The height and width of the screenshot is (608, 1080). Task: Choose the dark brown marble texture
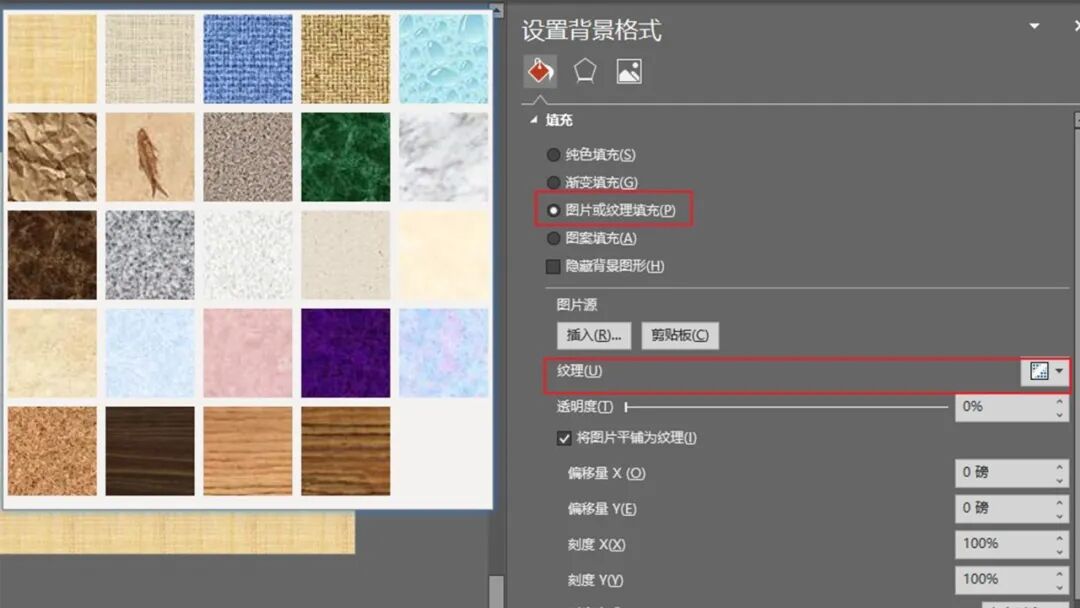point(52,255)
